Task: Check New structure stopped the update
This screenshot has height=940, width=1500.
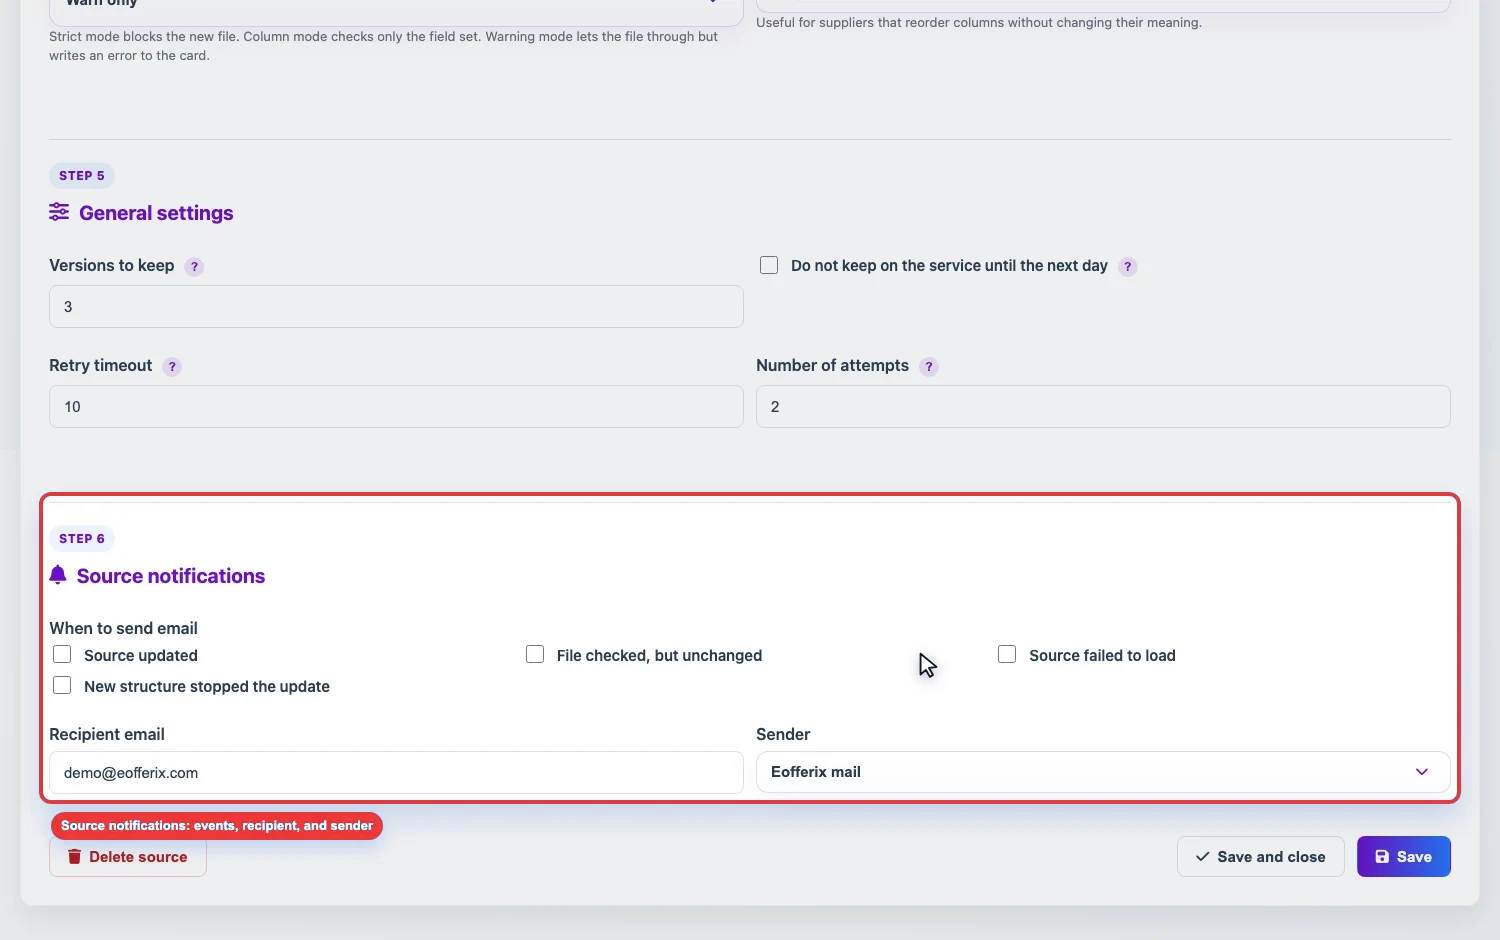Action: [x=62, y=685]
